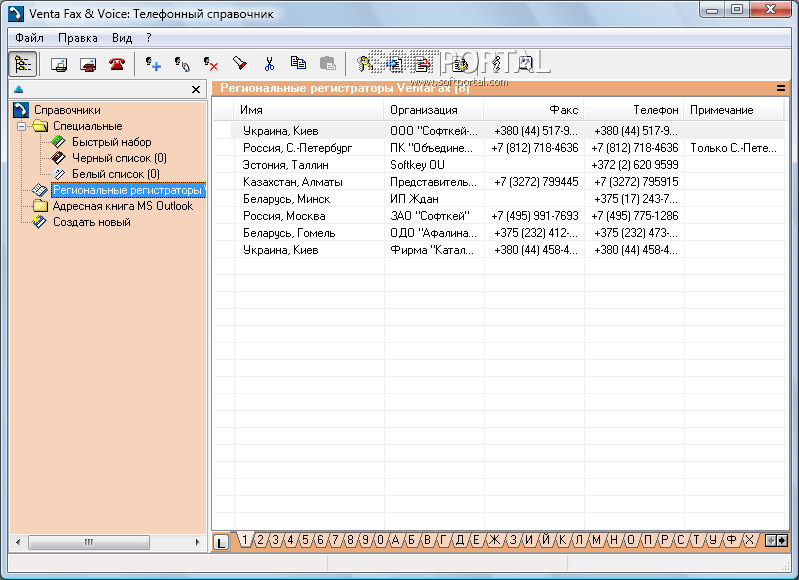Screen dimensions: 799x580
Task: Click Создать новый directory item
Action: coord(92,222)
